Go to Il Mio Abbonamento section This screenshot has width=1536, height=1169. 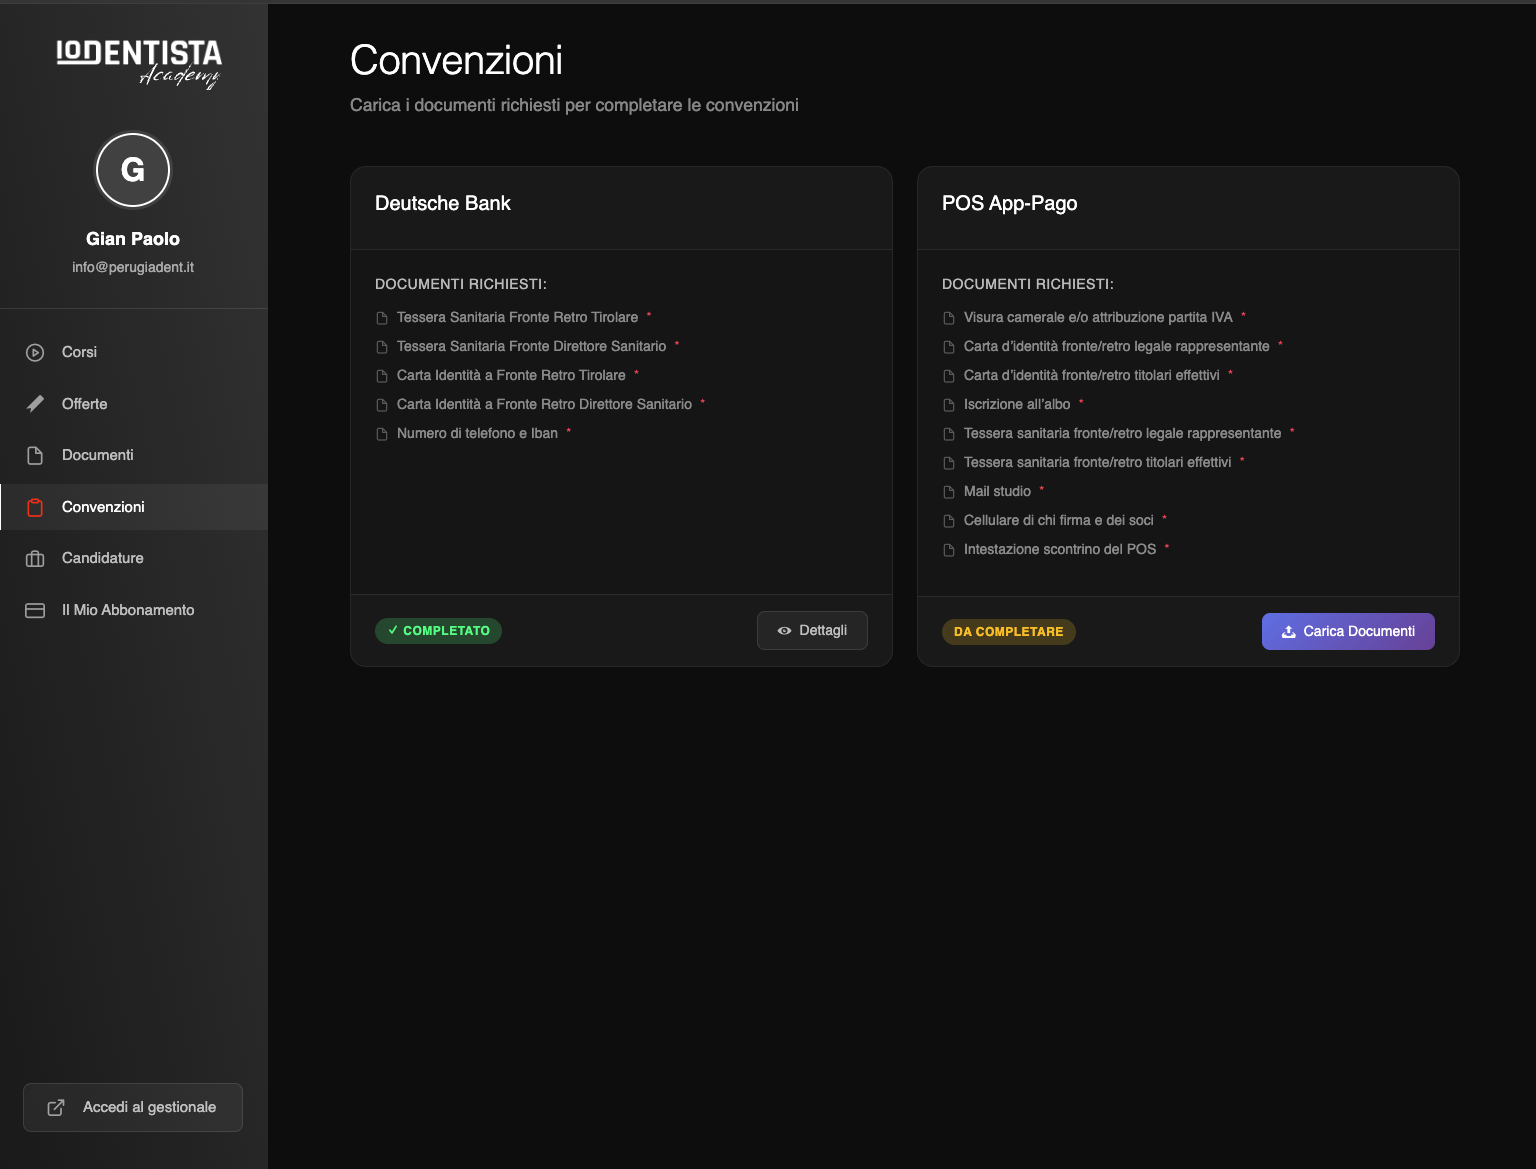pyautogui.click(x=128, y=610)
